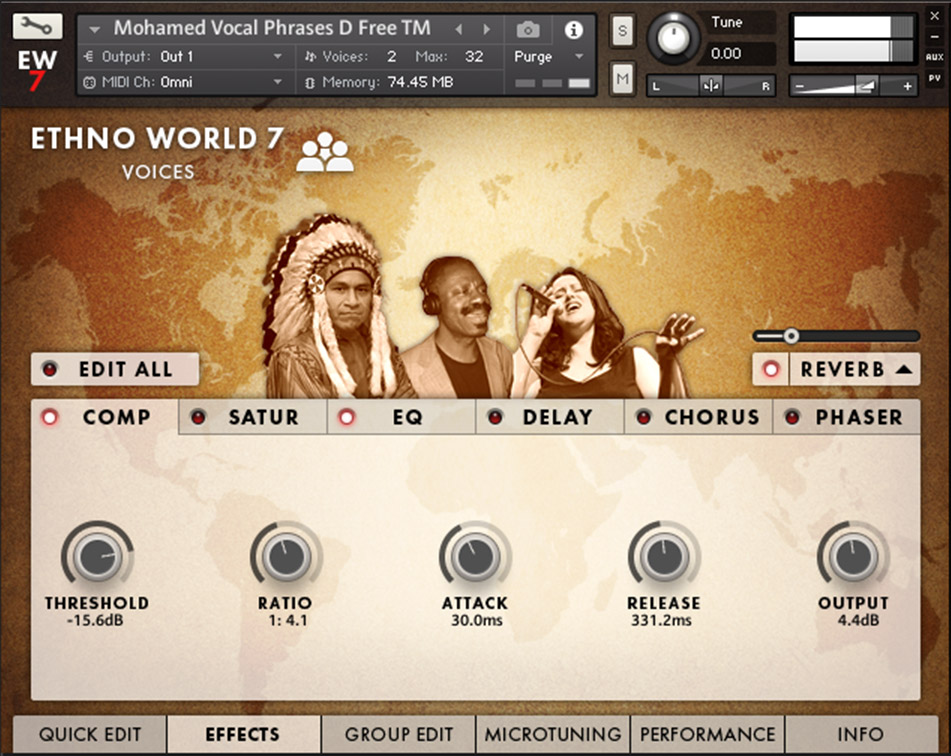Minimize the instrument header view
Image resolution: width=951 pixels, height=756 pixels.
[x=935, y=37]
